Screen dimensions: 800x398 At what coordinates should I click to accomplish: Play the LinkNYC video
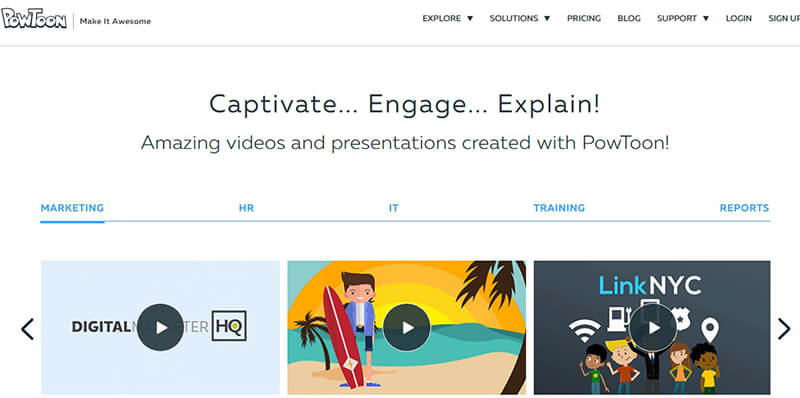coord(653,327)
